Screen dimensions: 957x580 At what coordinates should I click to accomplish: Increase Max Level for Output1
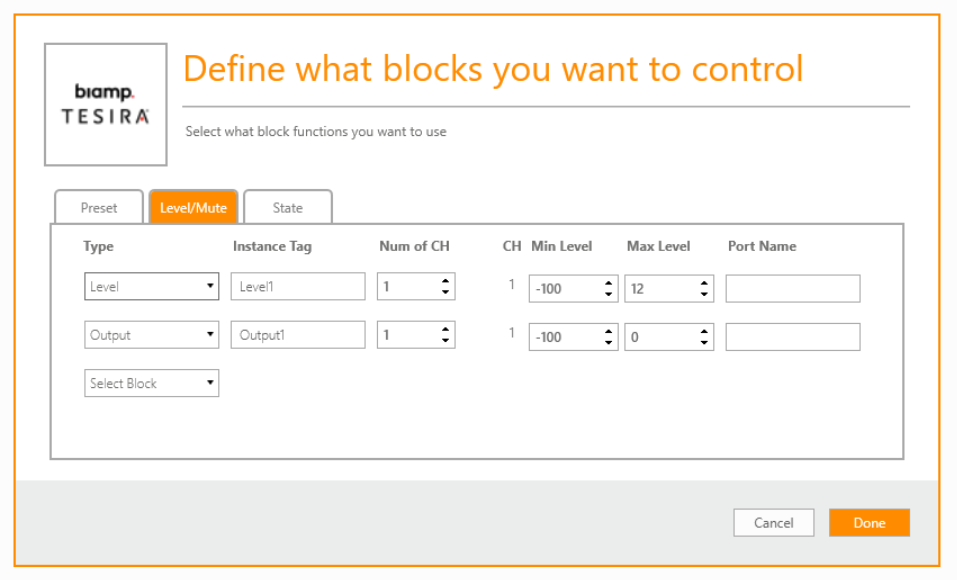click(706, 331)
